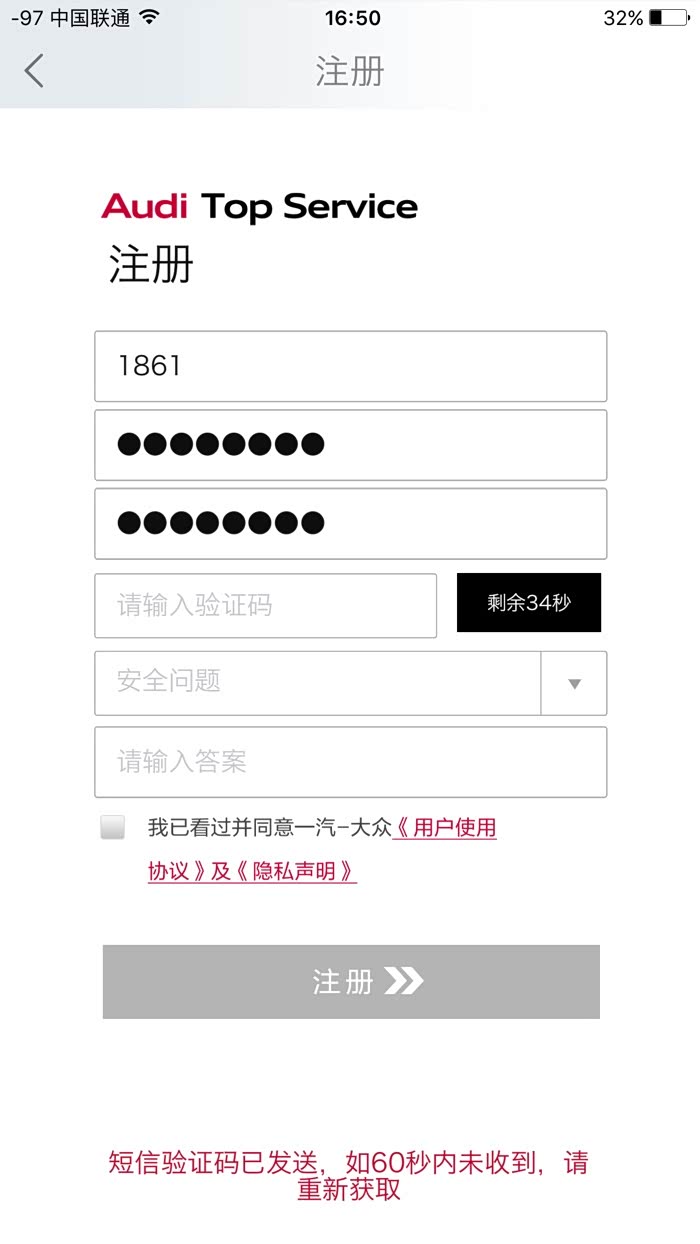700x1244 pixels.
Task: Open the 用户使用协议 user agreement link
Action: pyautogui.click(x=447, y=828)
